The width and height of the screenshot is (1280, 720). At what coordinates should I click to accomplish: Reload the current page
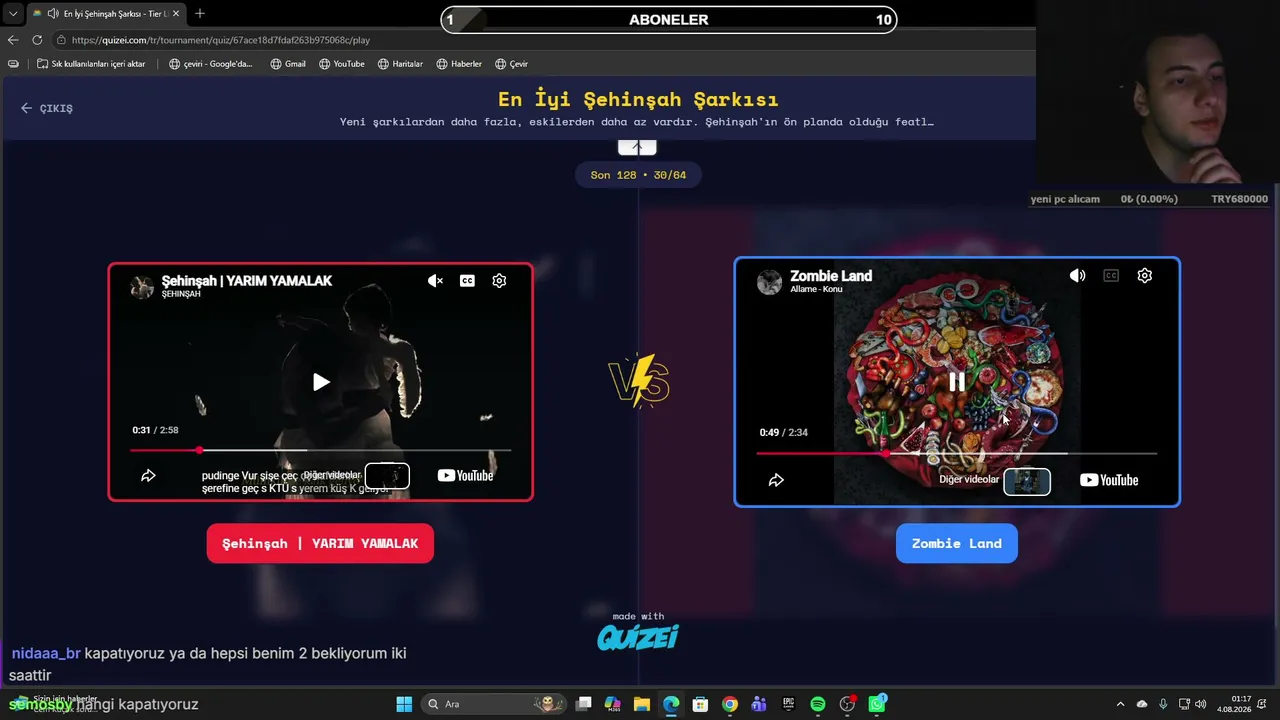pyautogui.click(x=37, y=40)
